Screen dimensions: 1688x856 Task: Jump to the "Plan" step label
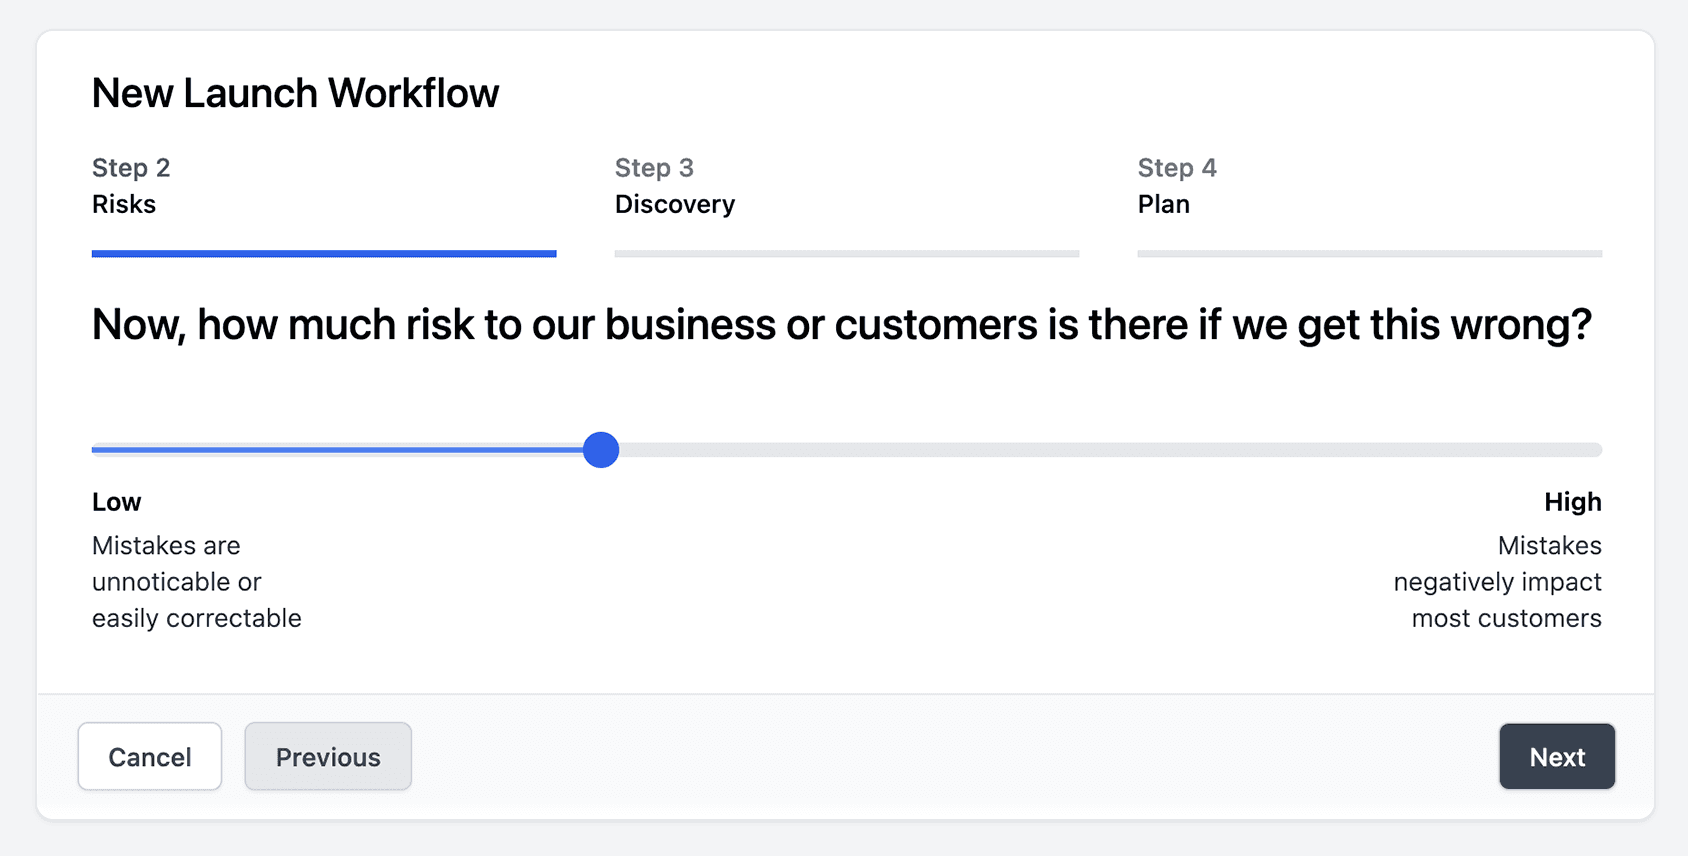tap(1164, 204)
